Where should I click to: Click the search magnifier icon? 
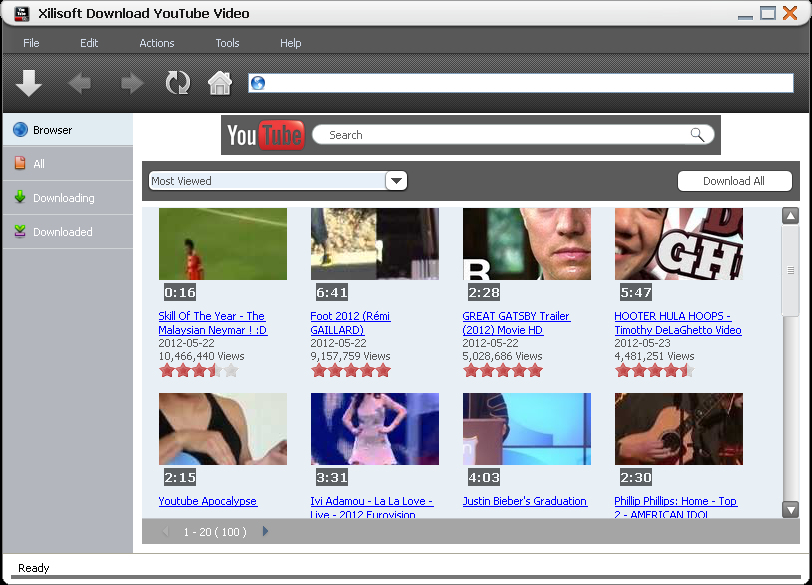click(x=698, y=135)
